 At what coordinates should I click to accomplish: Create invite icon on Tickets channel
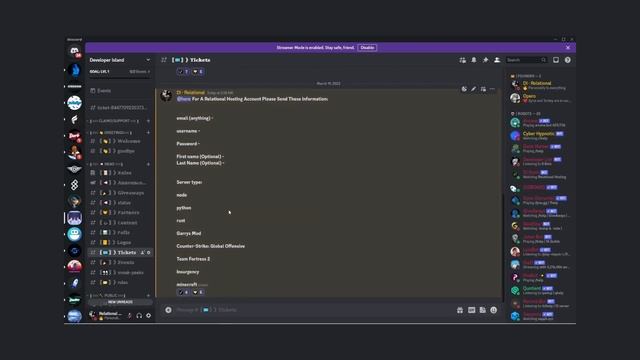click(142, 253)
